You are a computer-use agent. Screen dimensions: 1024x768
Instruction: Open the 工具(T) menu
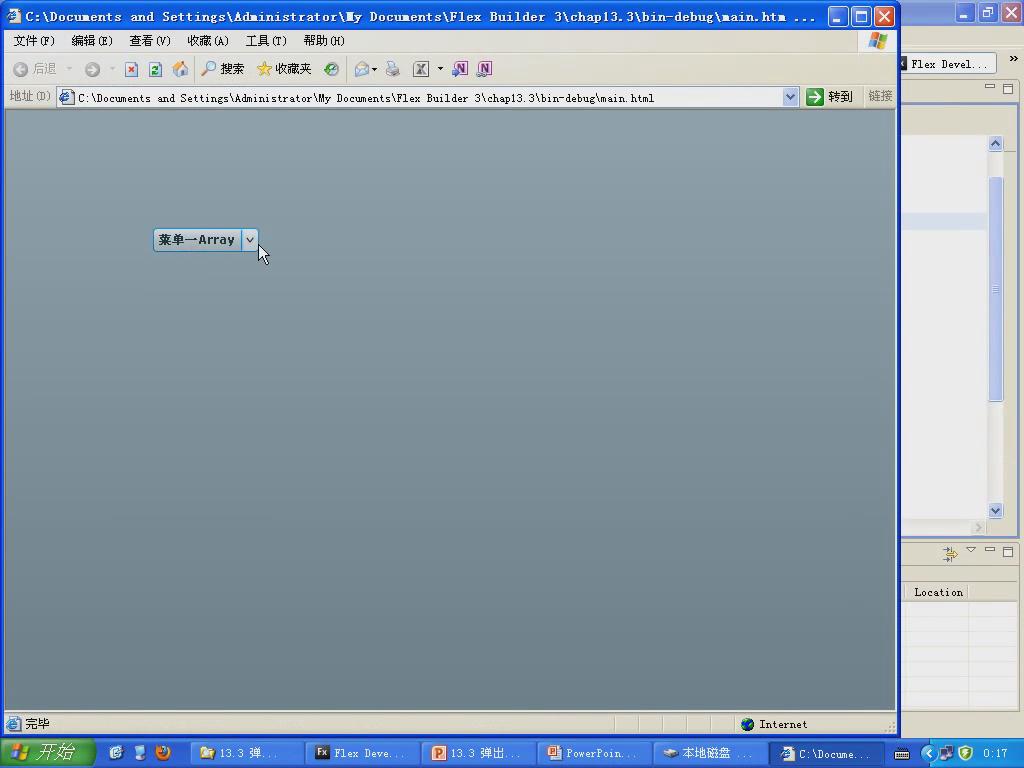click(266, 40)
